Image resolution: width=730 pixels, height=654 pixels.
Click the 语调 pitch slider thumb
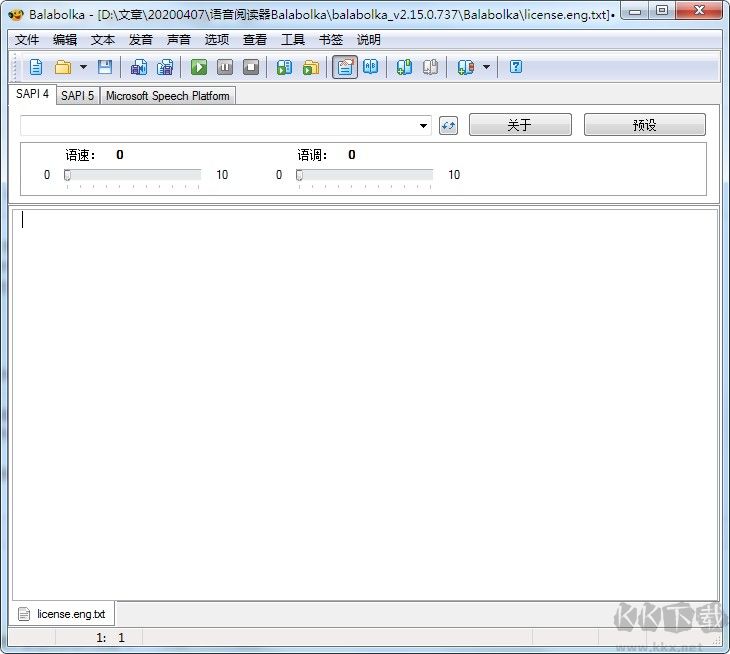299,175
